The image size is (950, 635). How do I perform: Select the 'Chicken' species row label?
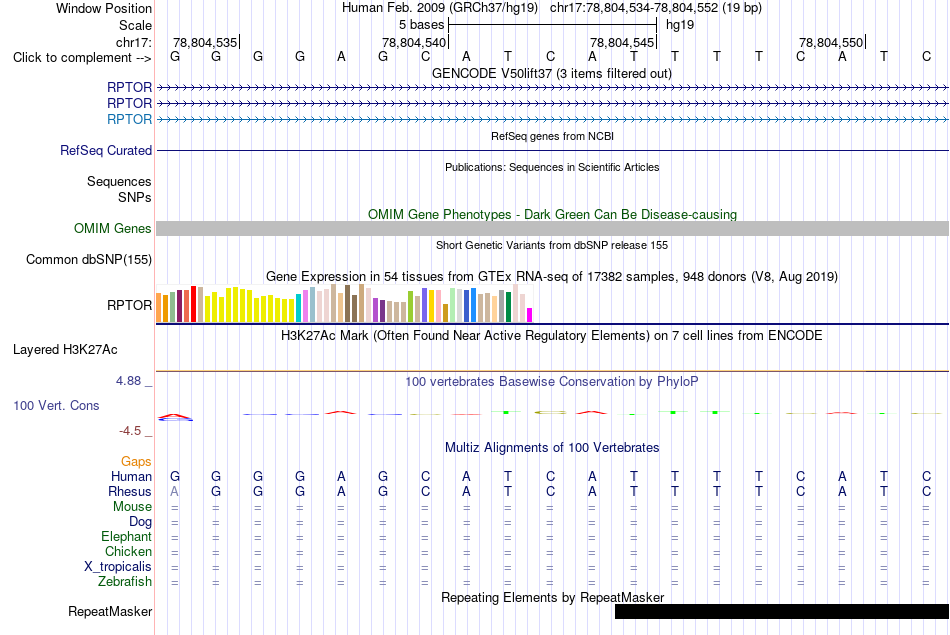tap(128, 551)
